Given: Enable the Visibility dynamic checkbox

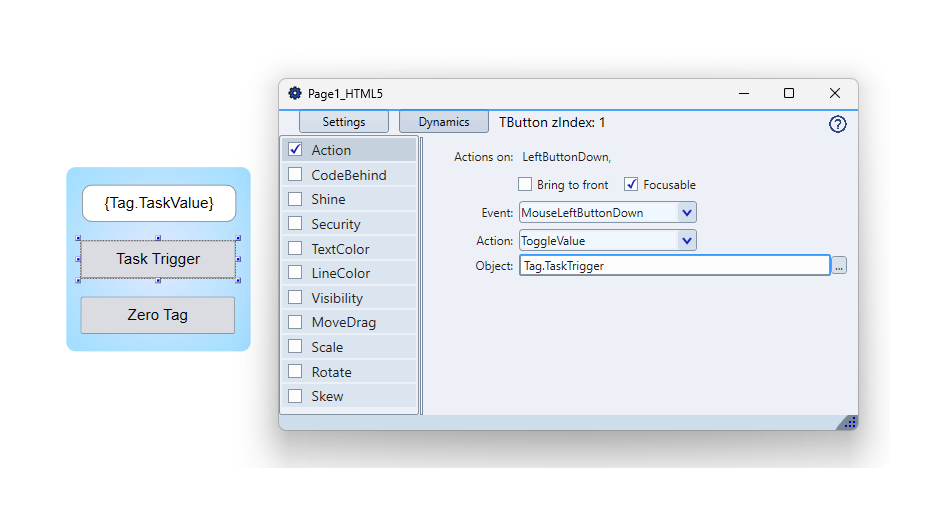Looking at the screenshot, I should (x=295, y=298).
